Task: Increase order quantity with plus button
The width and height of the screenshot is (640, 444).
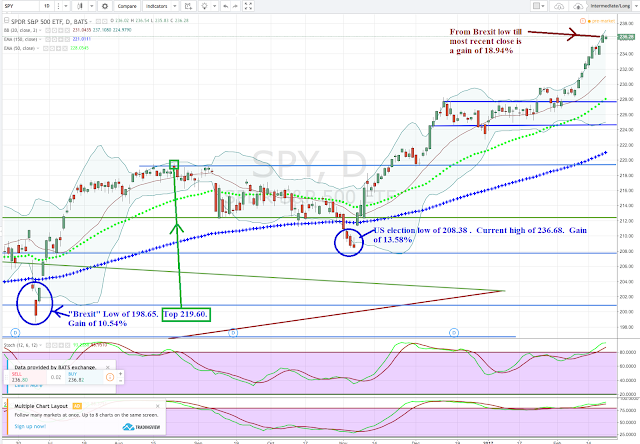Action: point(120,374)
